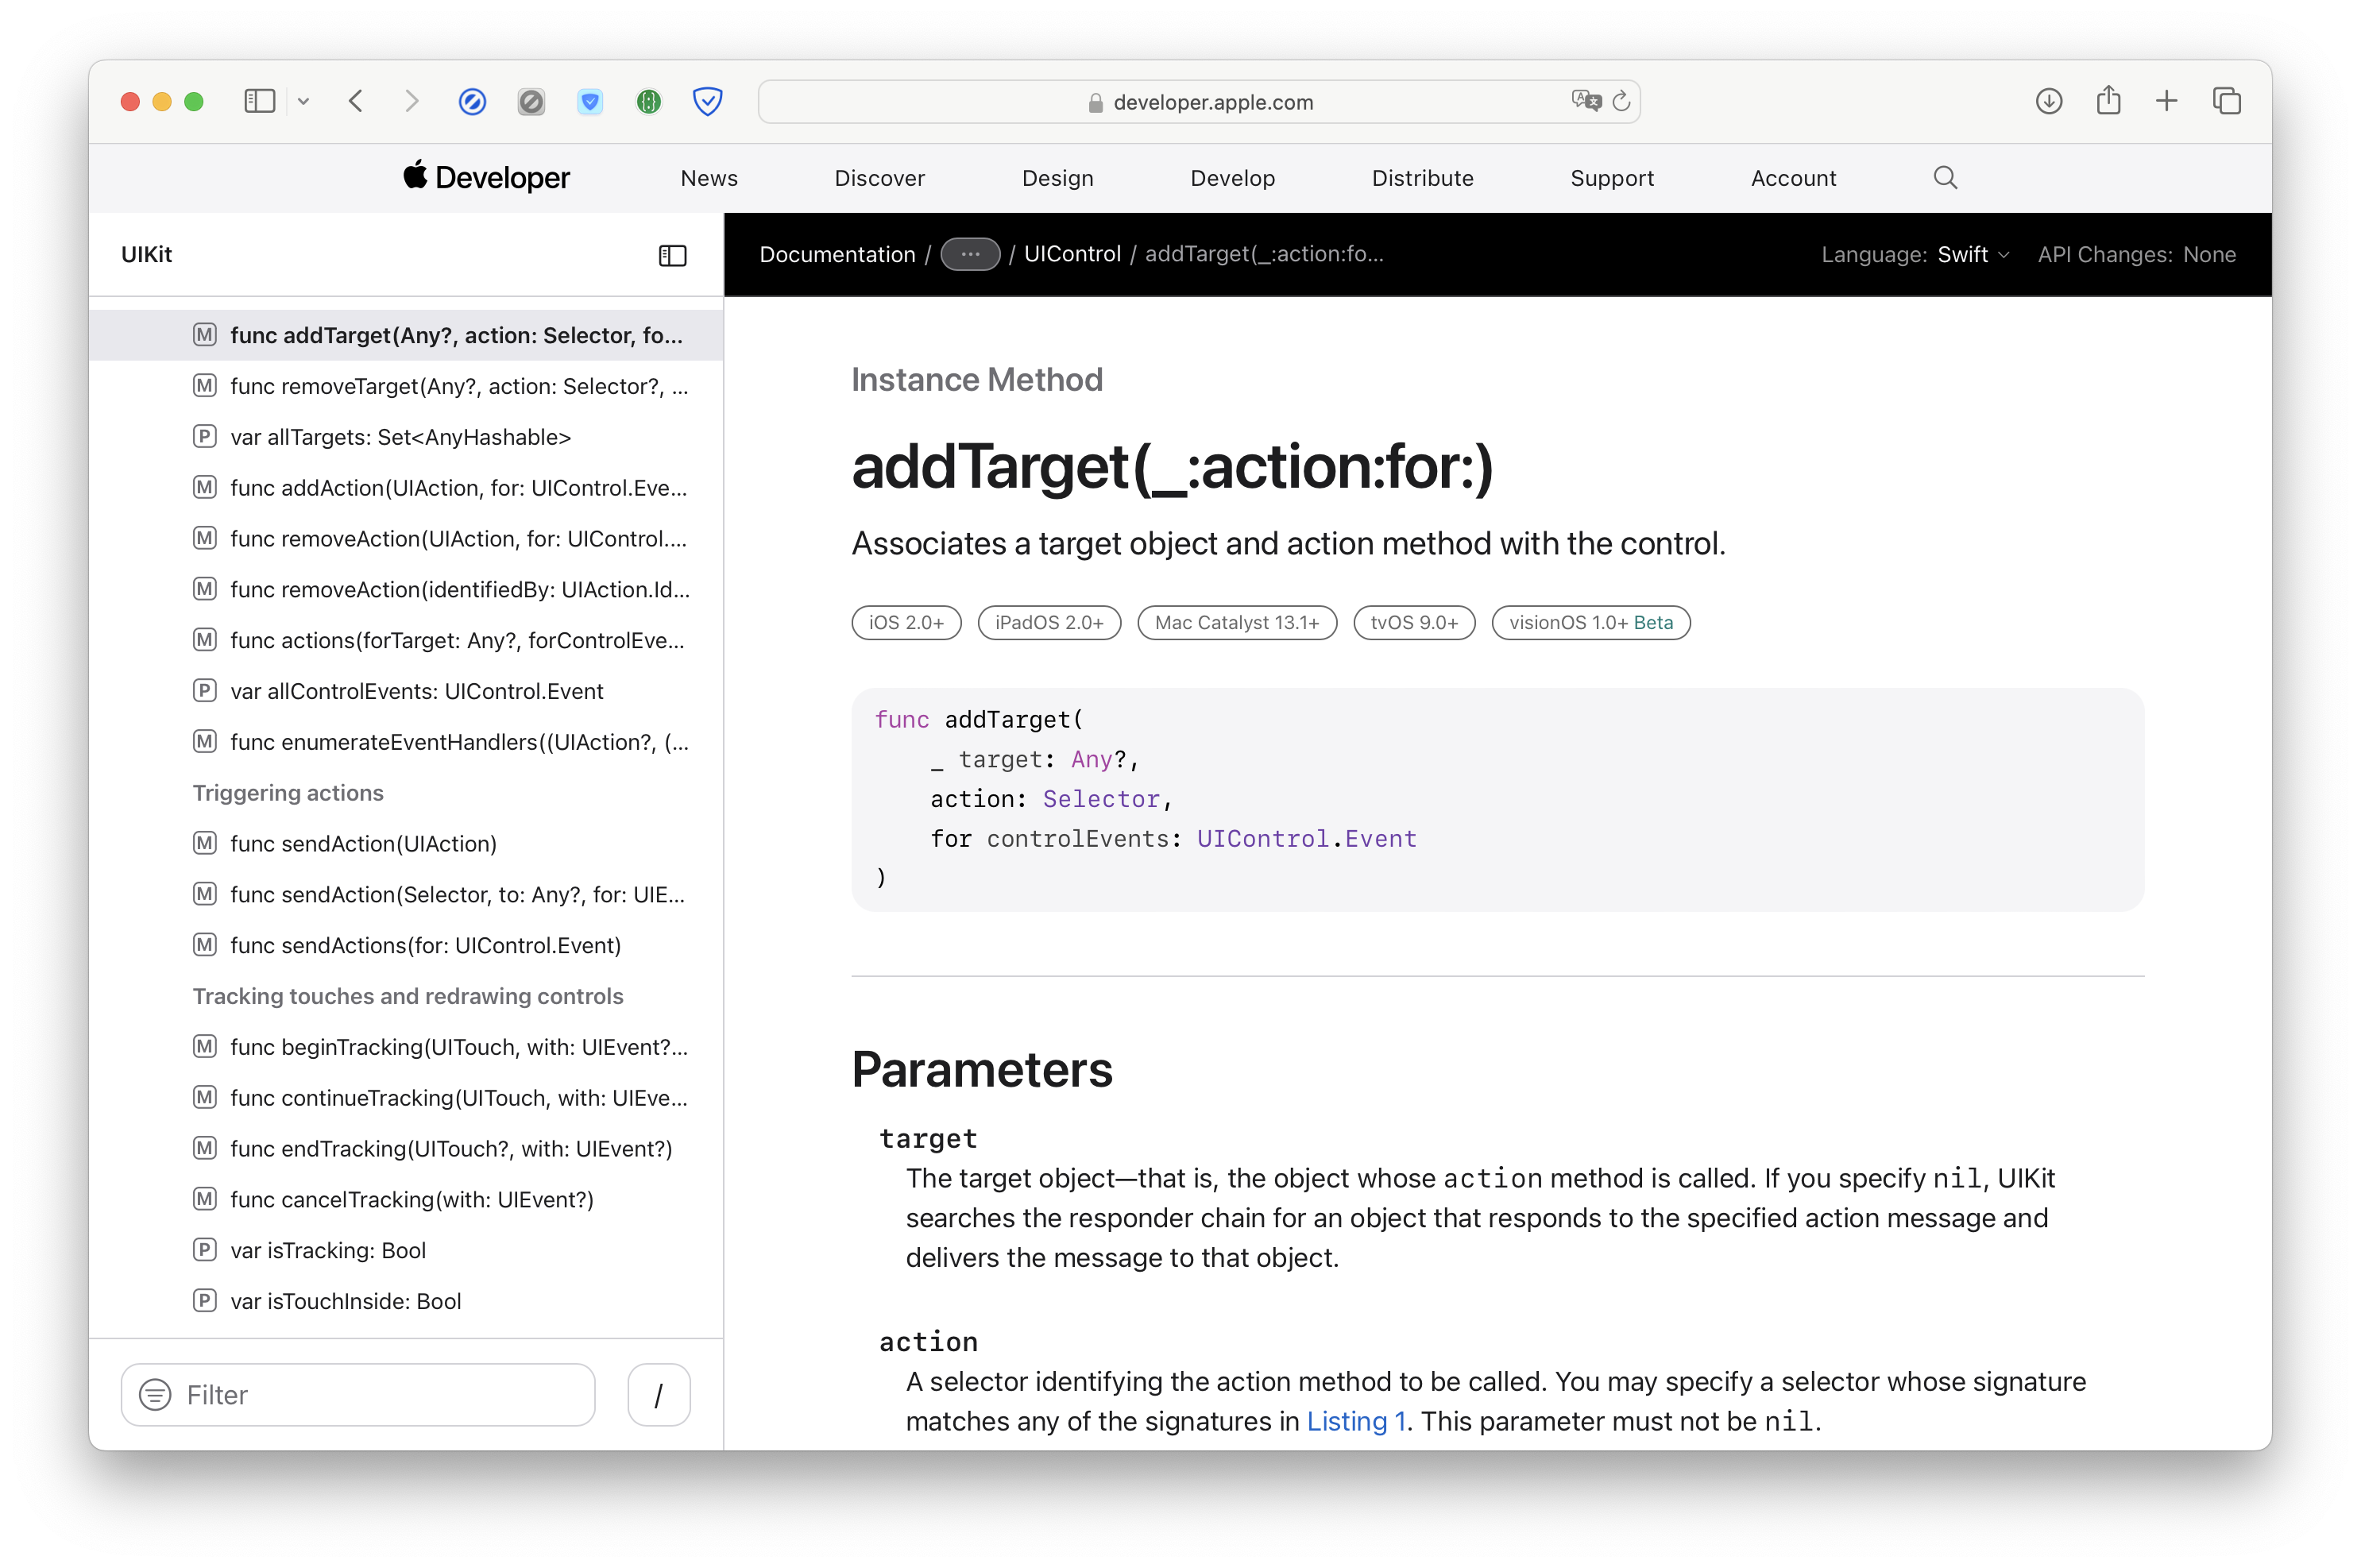Open the downloads icon in the toolbar
Image resolution: width=2361 pixels, height=1568 pixels.
(2048, 101)
